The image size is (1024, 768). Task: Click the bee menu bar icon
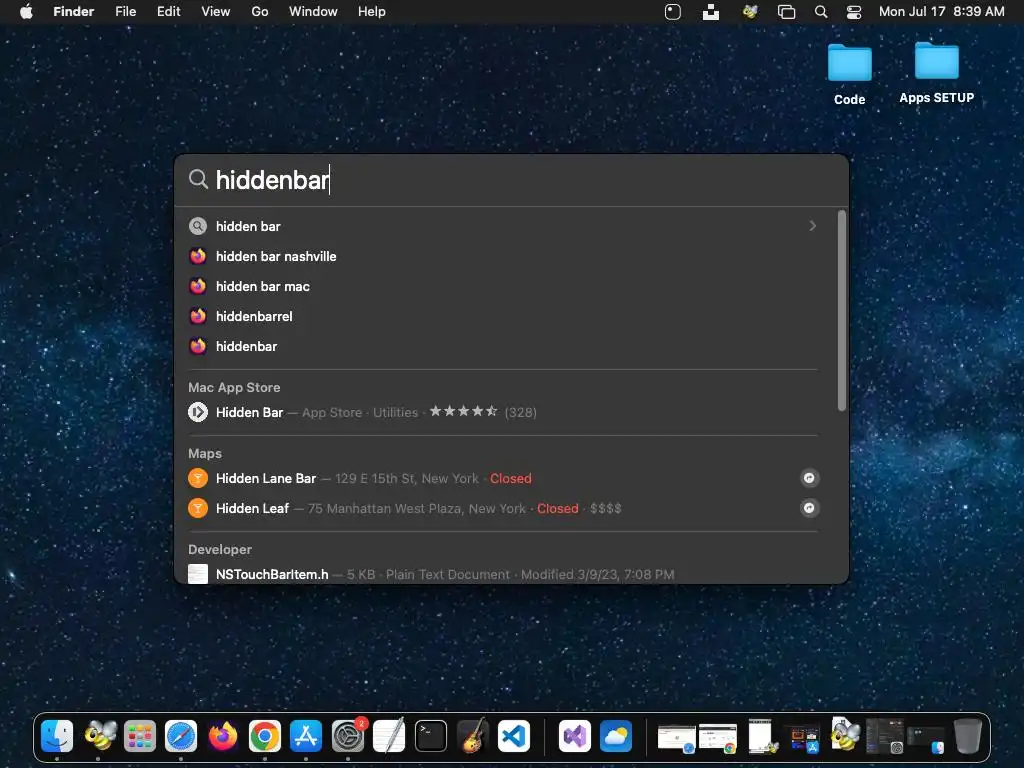point(750,12)
